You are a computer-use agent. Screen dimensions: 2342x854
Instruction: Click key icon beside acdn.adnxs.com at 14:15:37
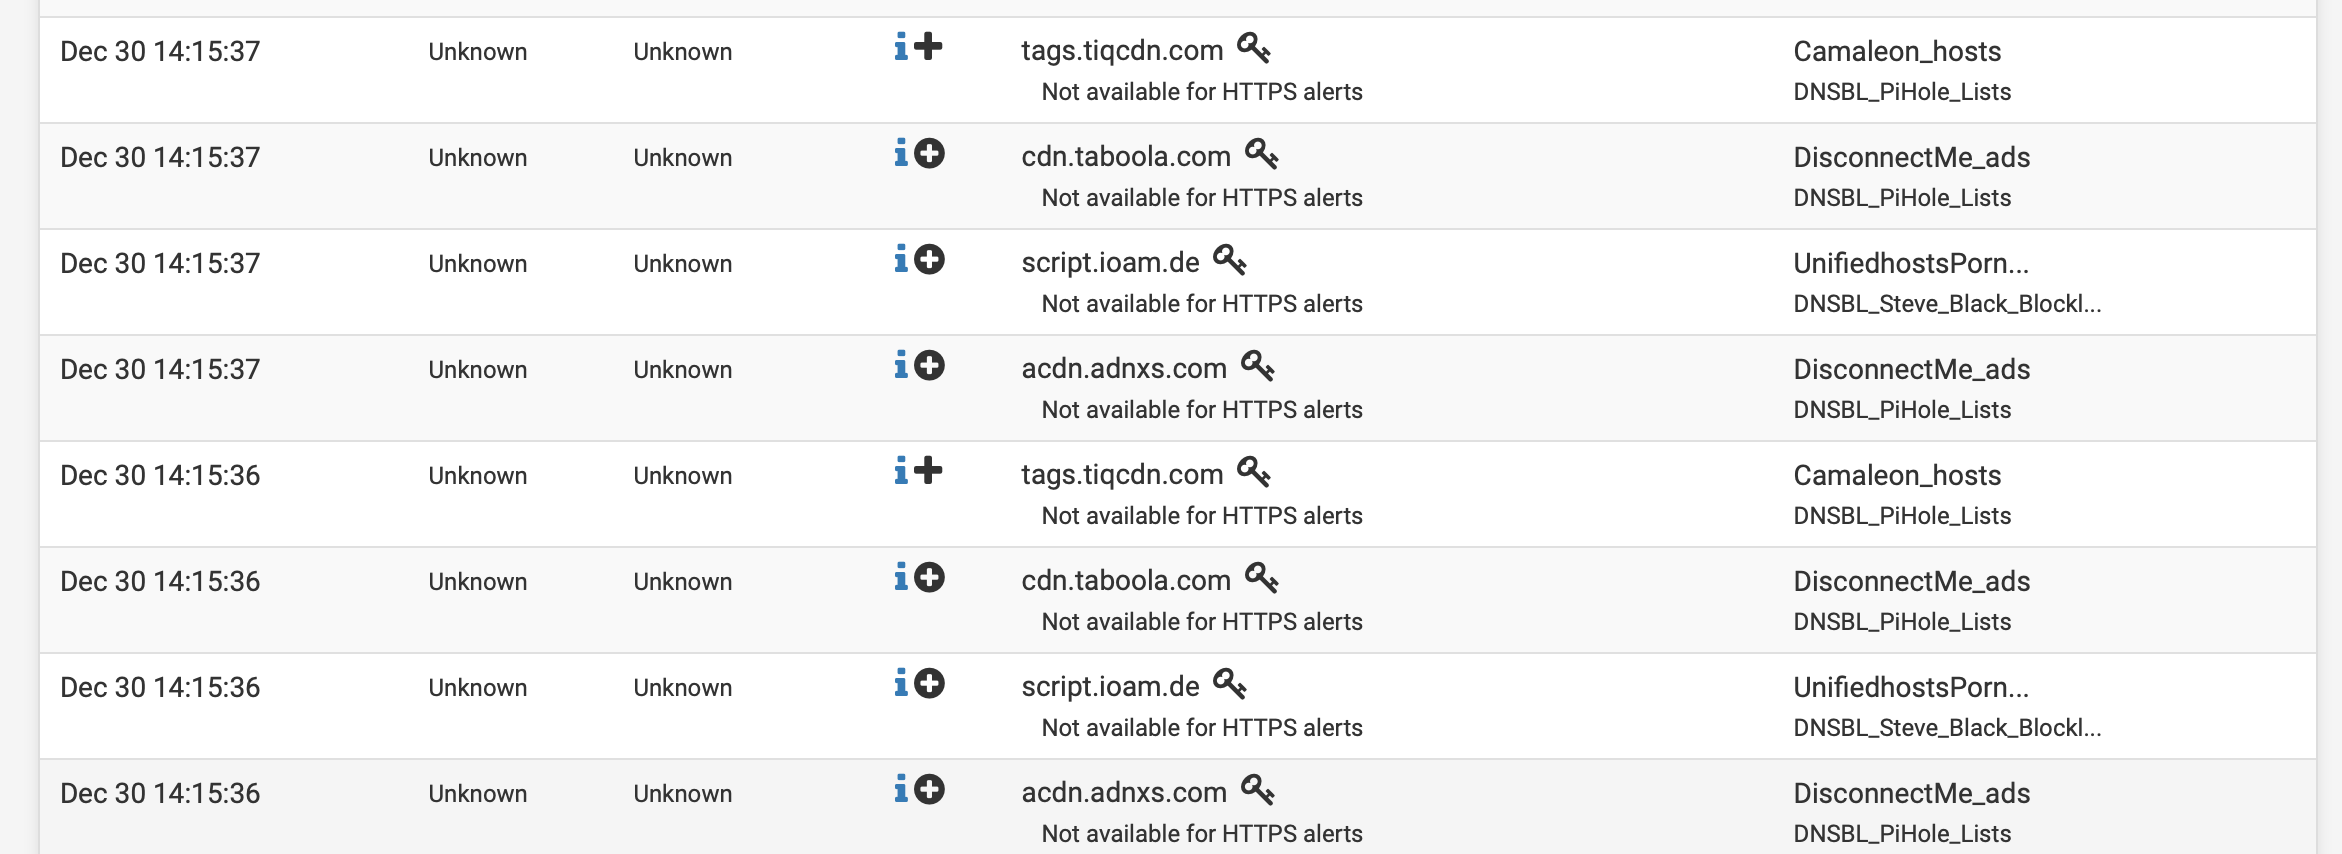pos(1258,366)
